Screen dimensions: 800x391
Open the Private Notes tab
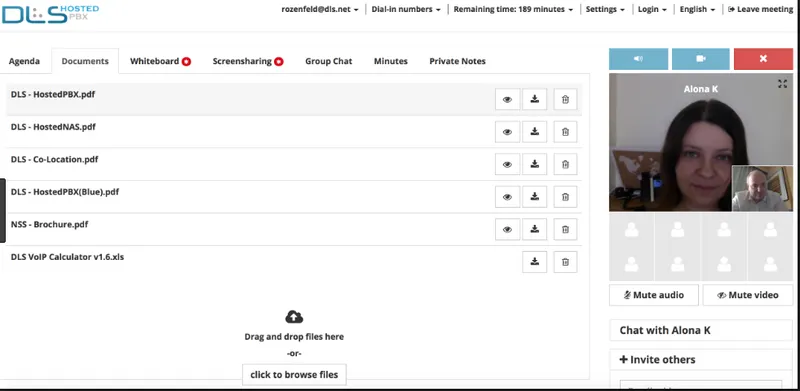pos(457,61)
